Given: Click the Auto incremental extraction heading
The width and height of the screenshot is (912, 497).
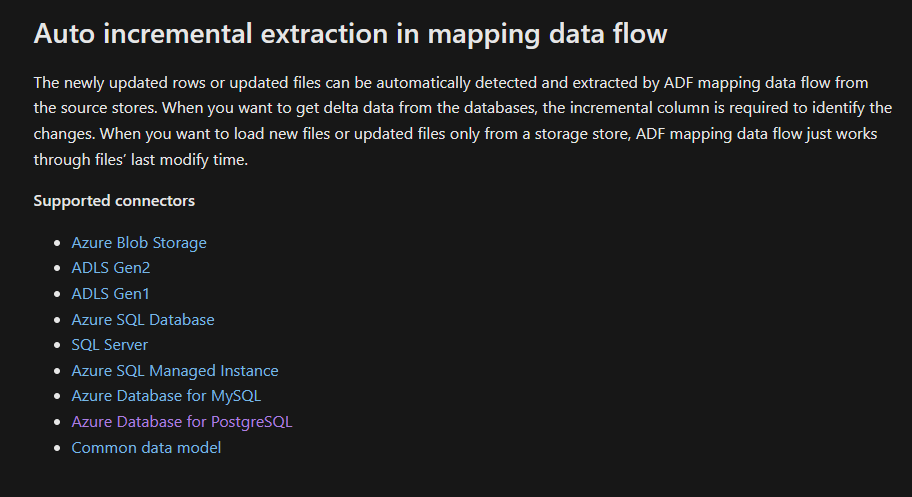Looking at the screenshot, I should point(350,34).
